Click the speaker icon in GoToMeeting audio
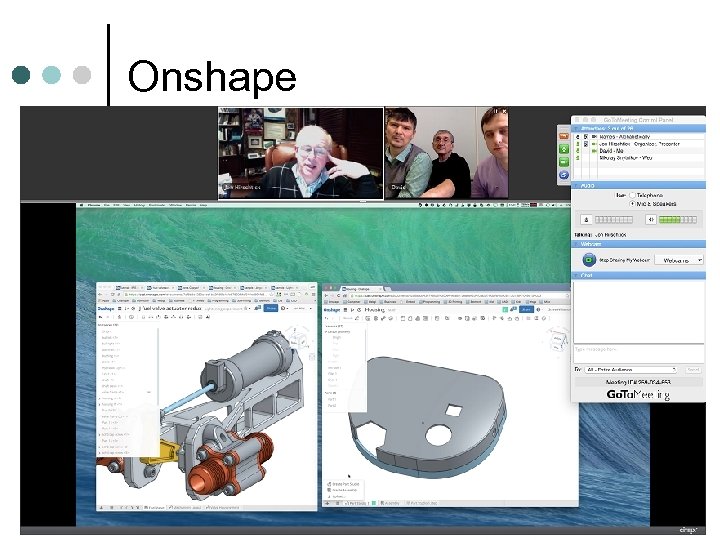 651,219
